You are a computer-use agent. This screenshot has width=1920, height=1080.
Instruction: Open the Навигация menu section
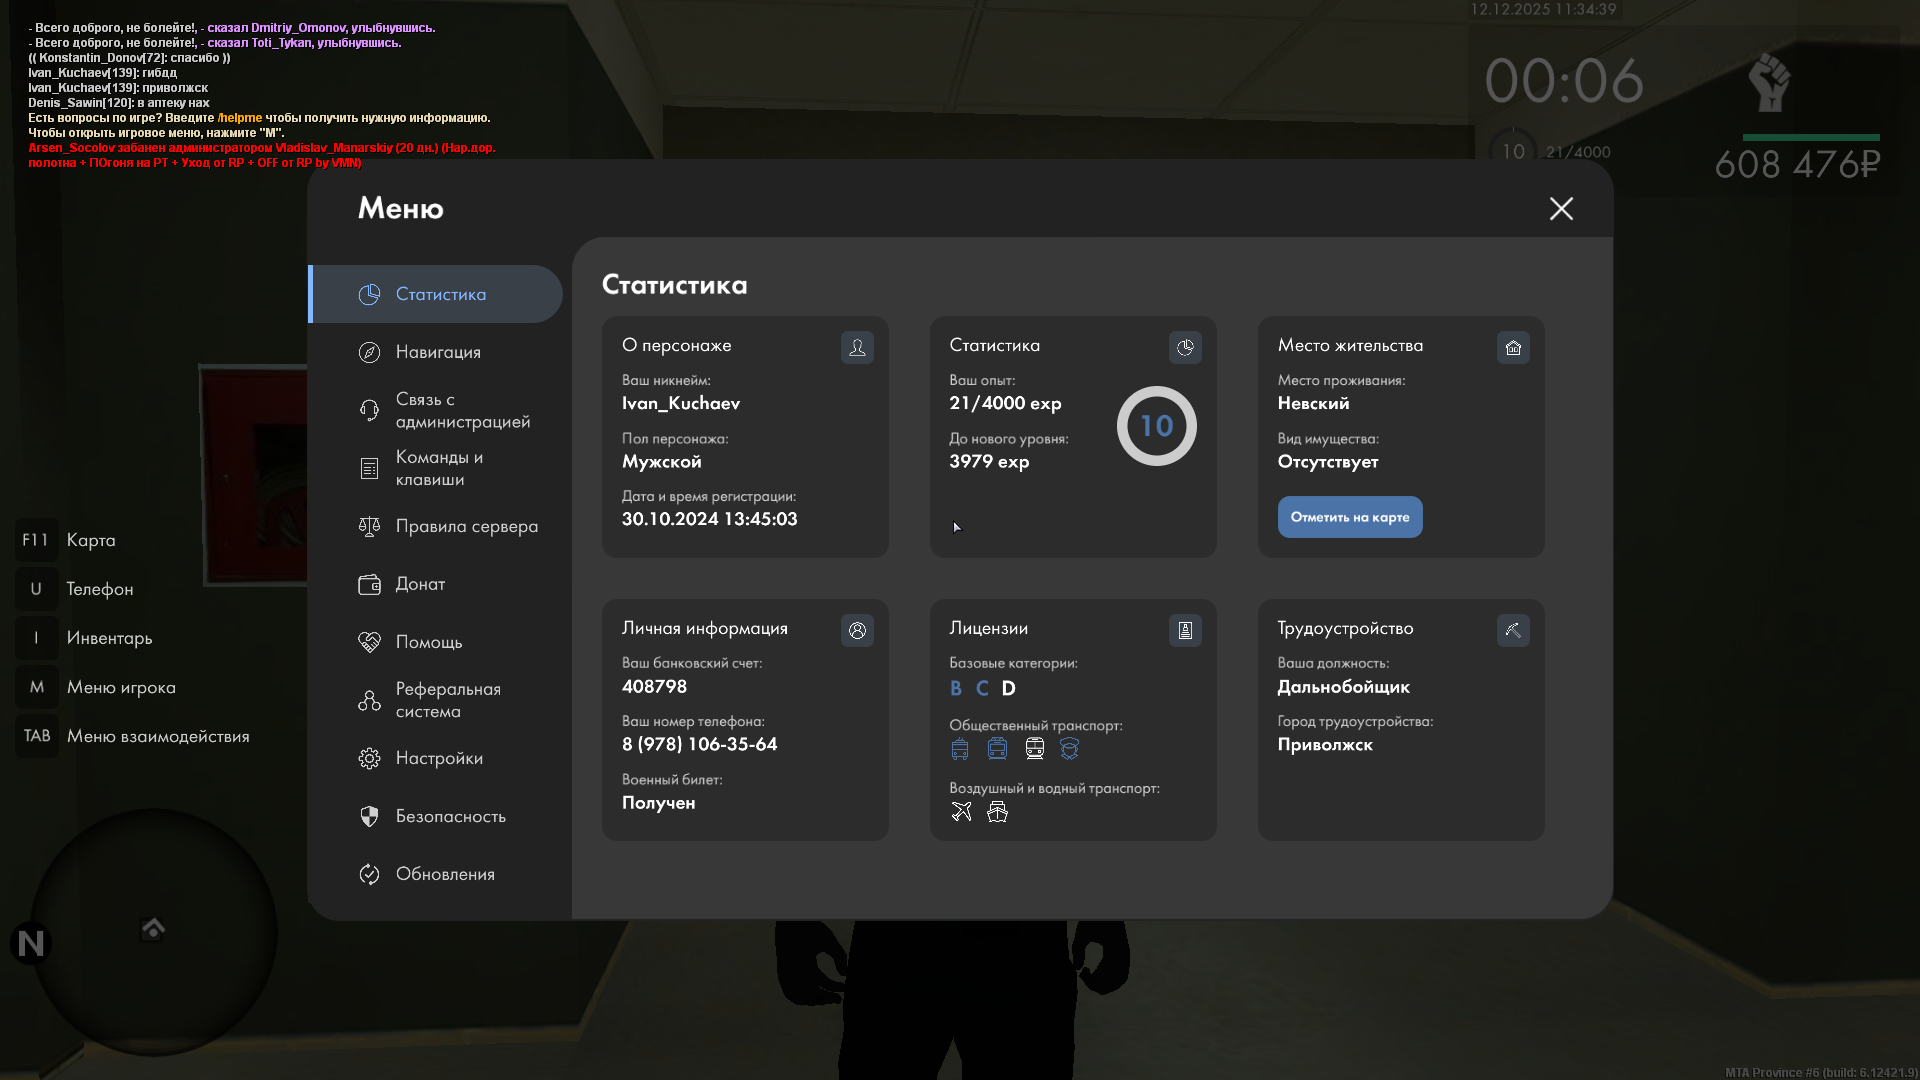click(437, 352)
